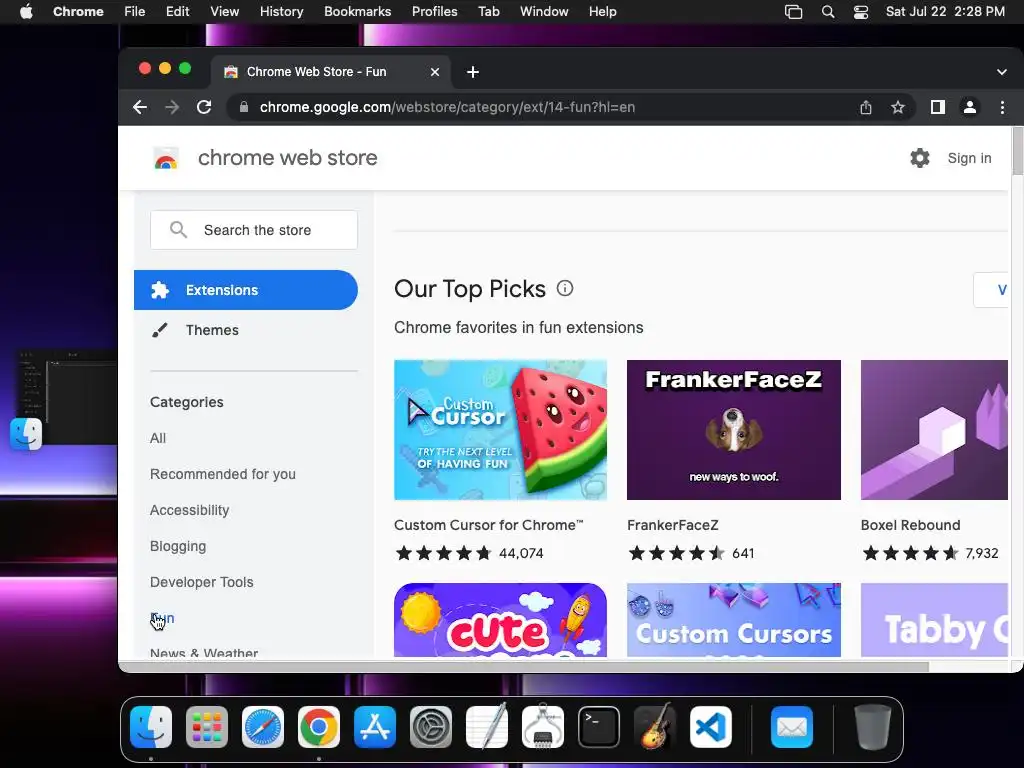Open the Chrome profile avatar icon
This screenshot has width=1024, height=768.
tap(970, 107)
